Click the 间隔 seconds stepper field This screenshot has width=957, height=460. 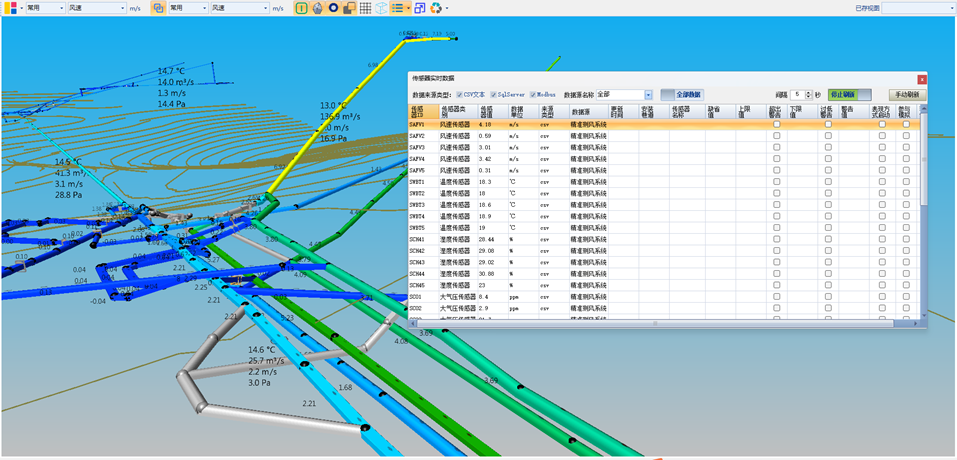pos(800,95)
